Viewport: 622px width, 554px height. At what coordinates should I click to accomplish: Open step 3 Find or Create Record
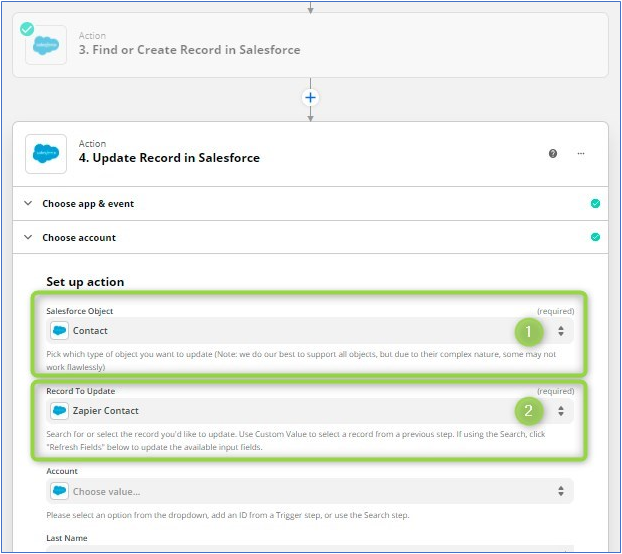coord(310,45)
